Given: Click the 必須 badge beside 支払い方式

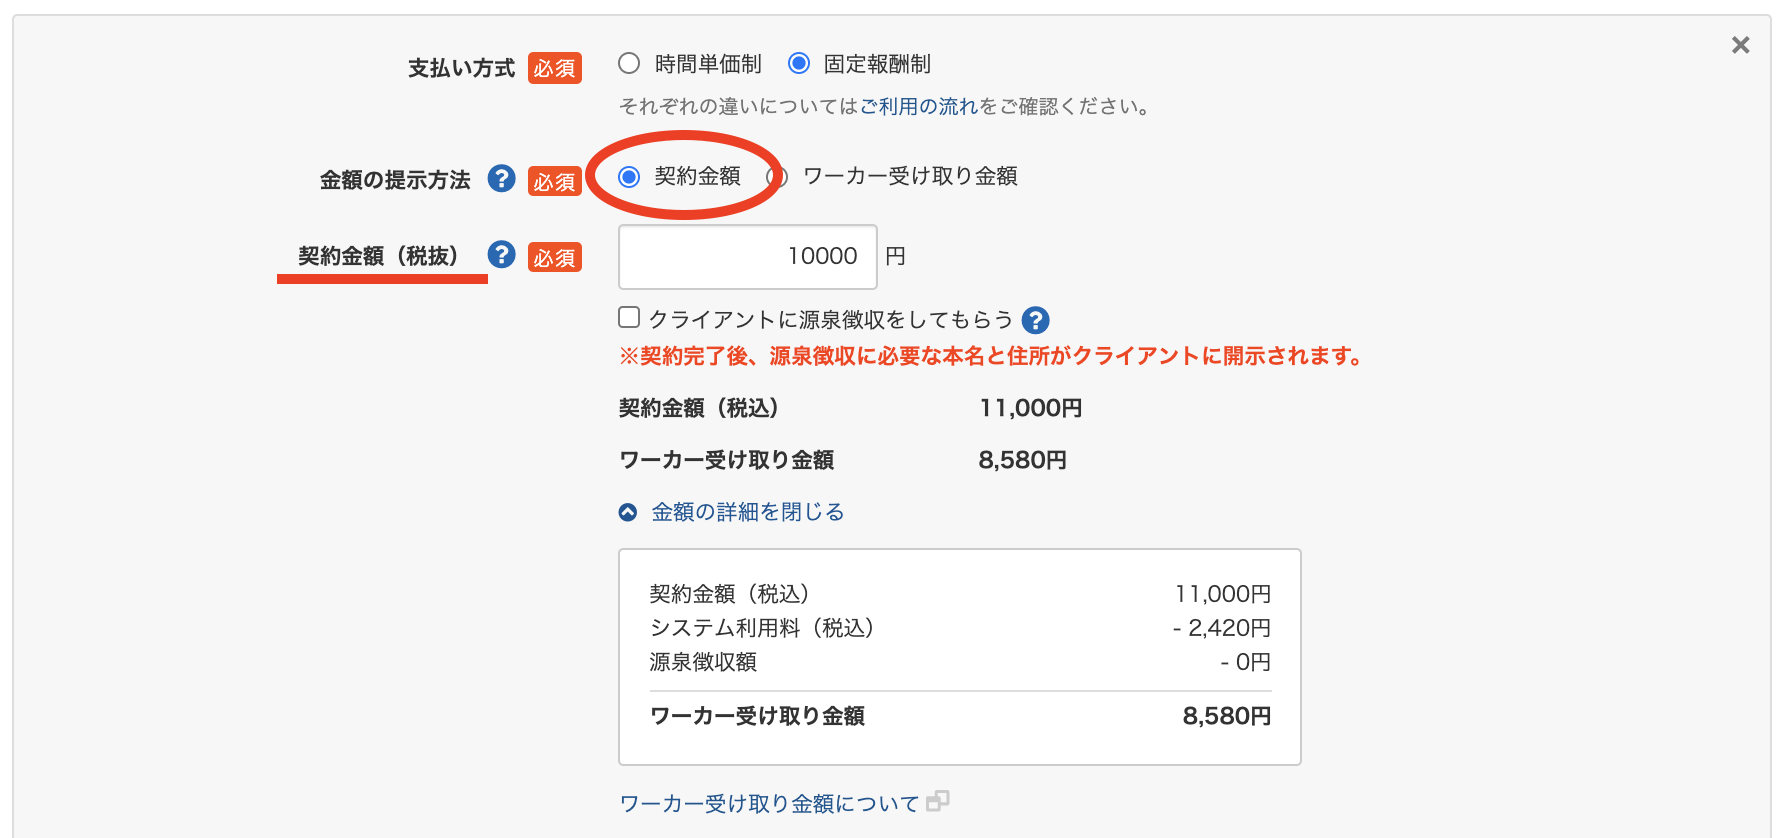Looking at the screenshot, I should pyautogui.click(x=554, y=68).
